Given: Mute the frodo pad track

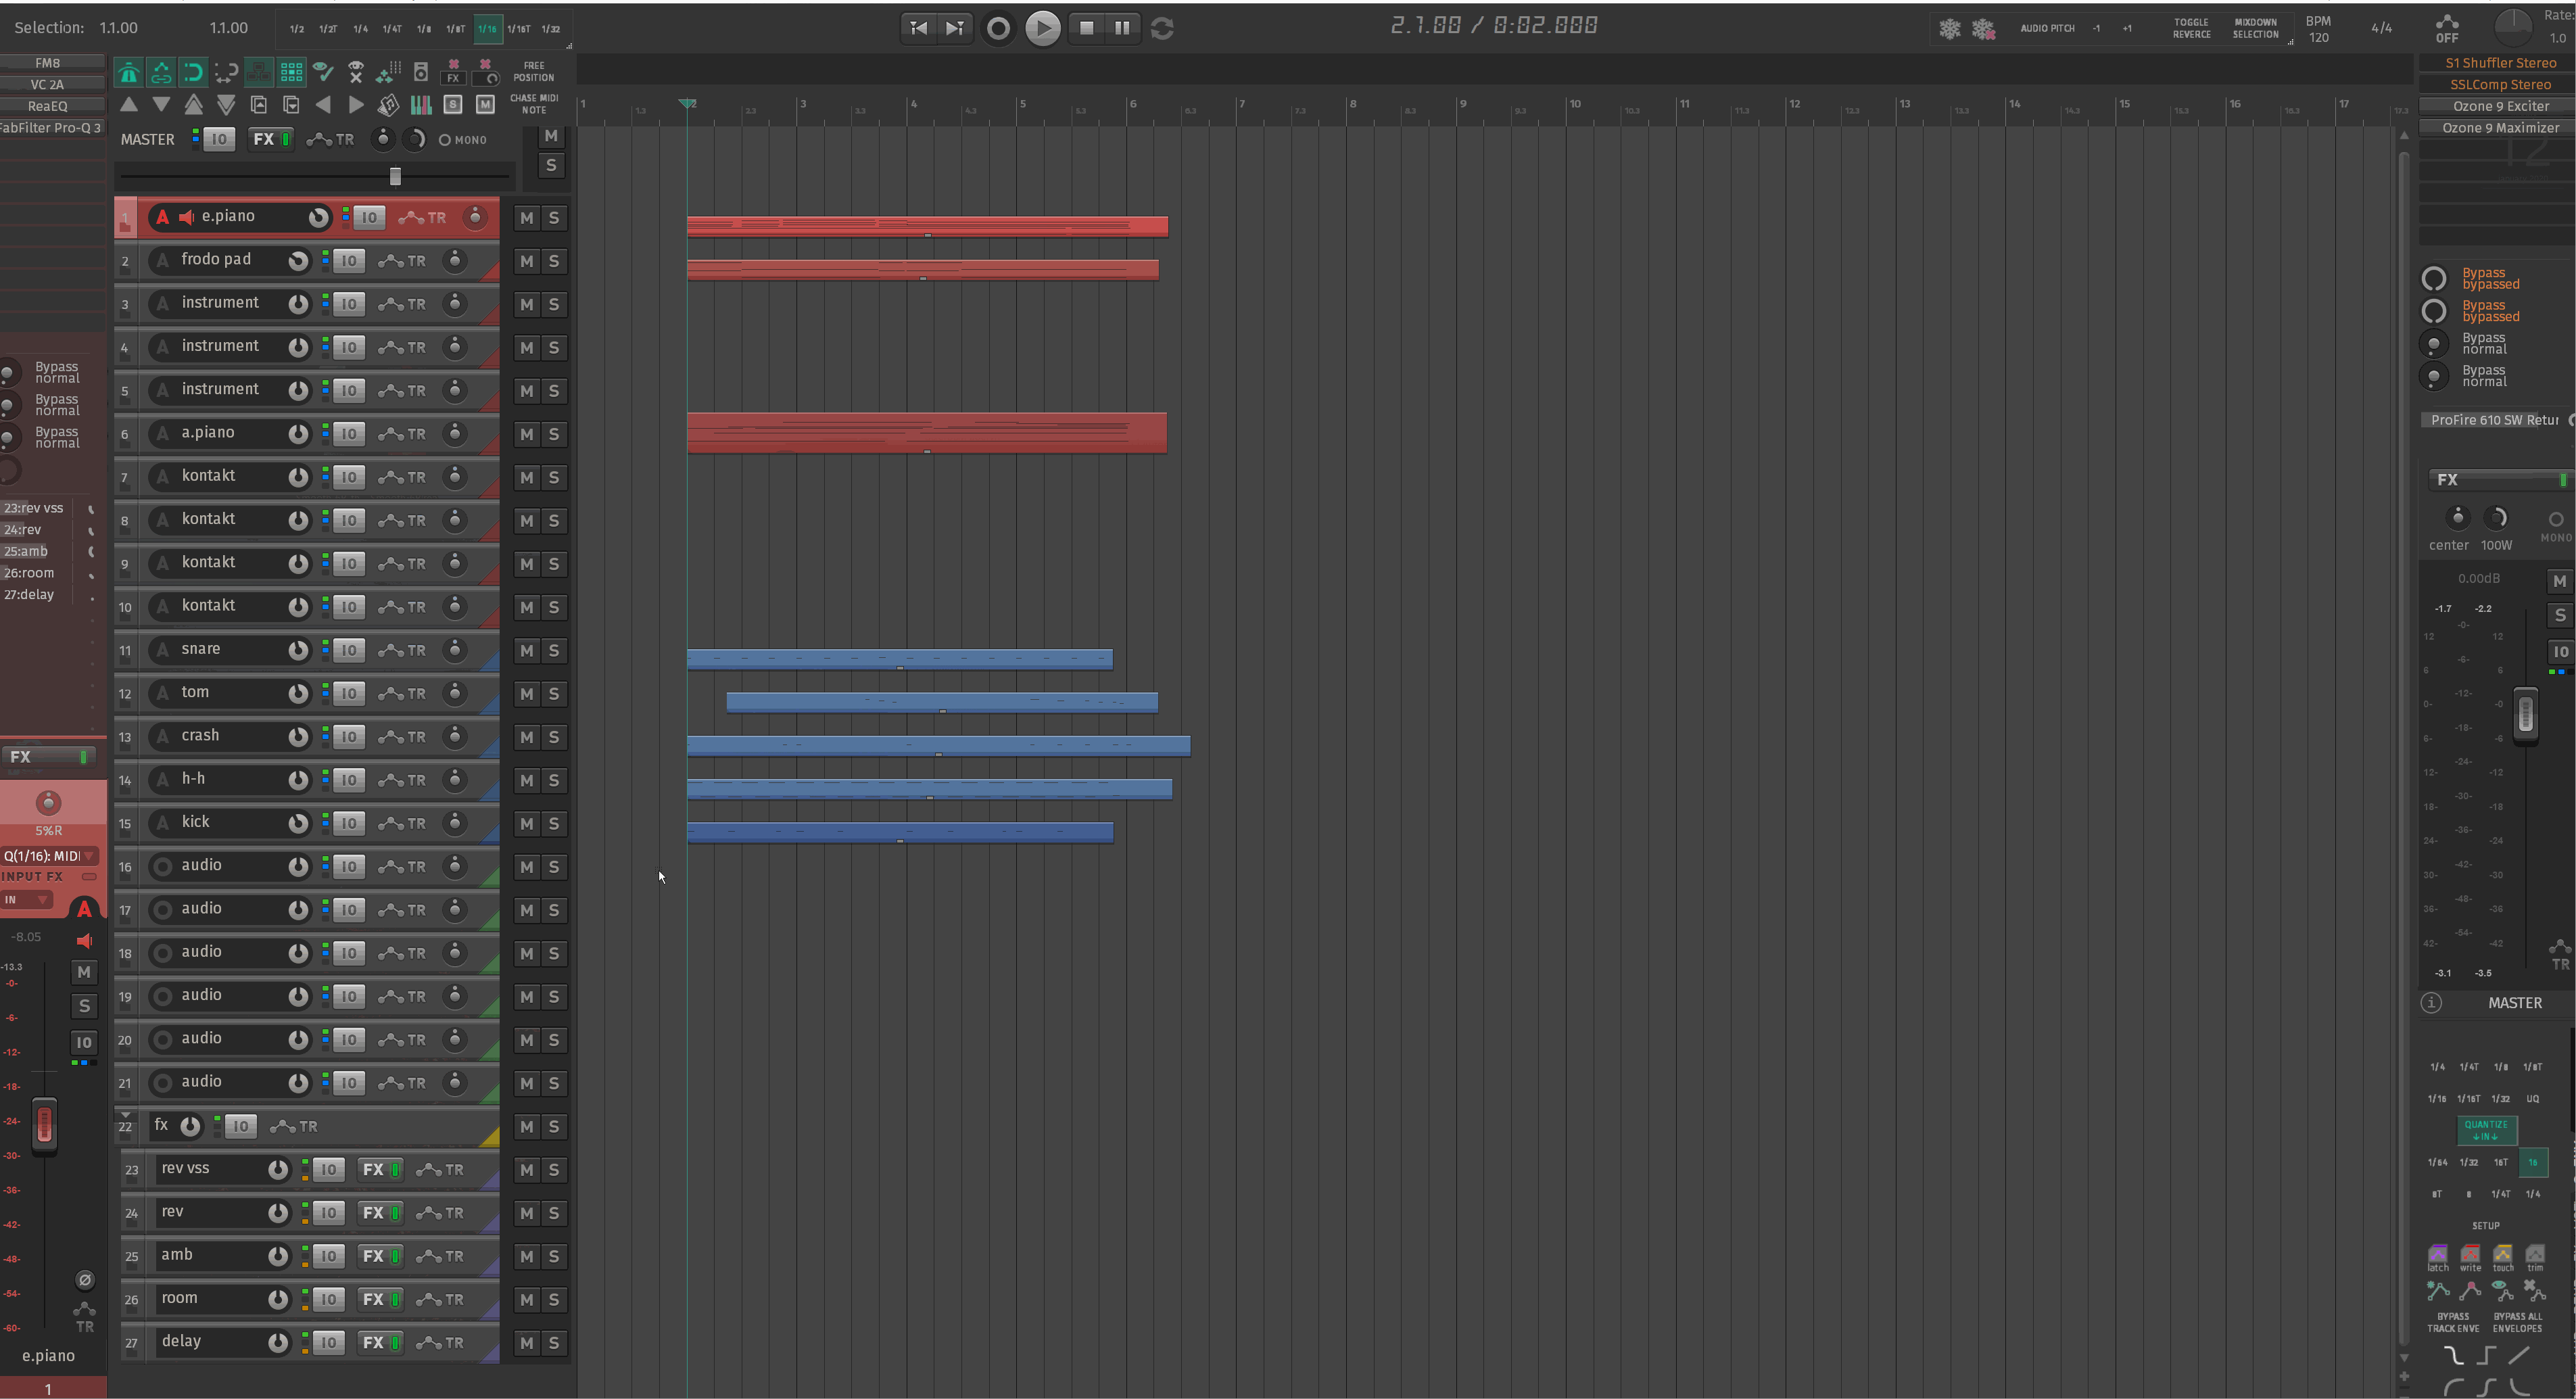Looking at the screenshot, I should click(x=526, y=261).
